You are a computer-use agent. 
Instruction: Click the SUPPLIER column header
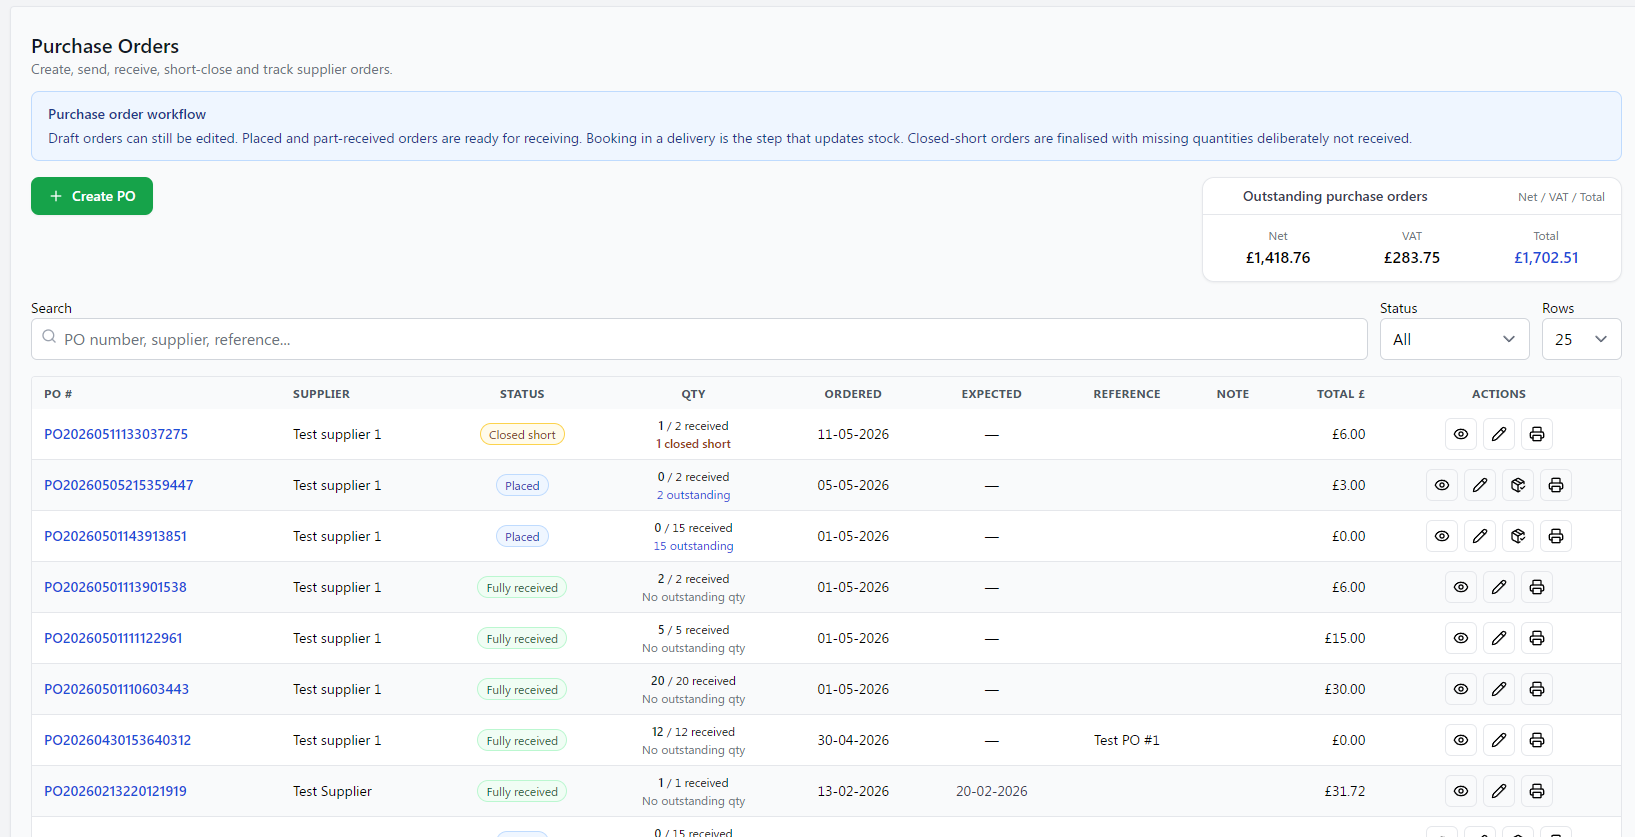[321, 394]
